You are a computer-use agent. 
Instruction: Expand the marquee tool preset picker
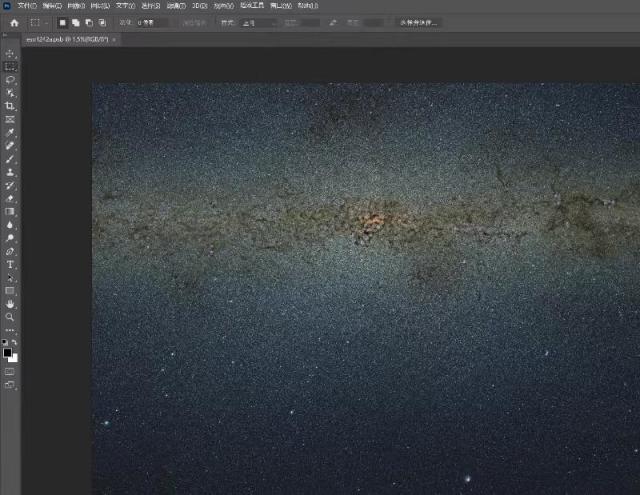[38, 22]
